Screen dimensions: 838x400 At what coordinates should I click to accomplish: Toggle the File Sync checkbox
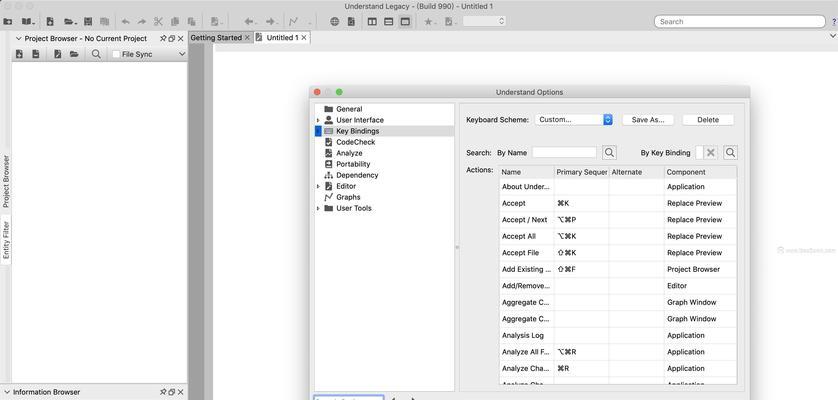click(x=116, y=54)
